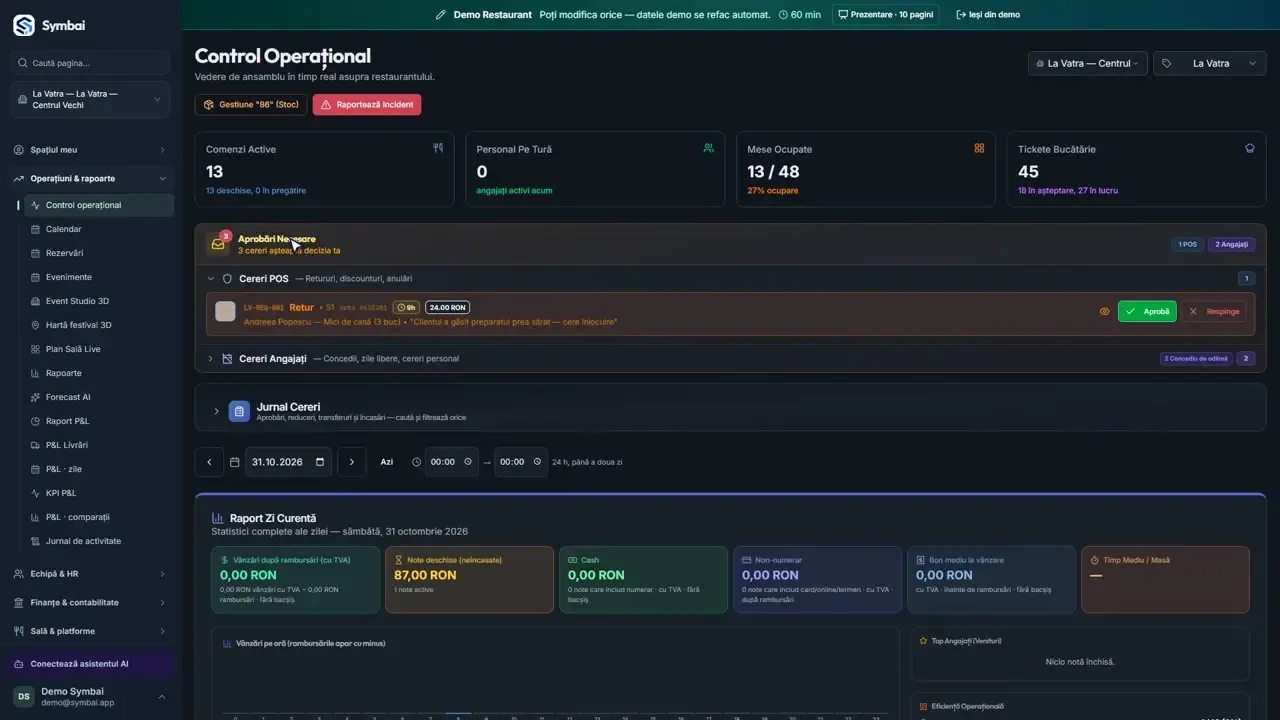Click the Caută pagina search field

coord(90,63)
